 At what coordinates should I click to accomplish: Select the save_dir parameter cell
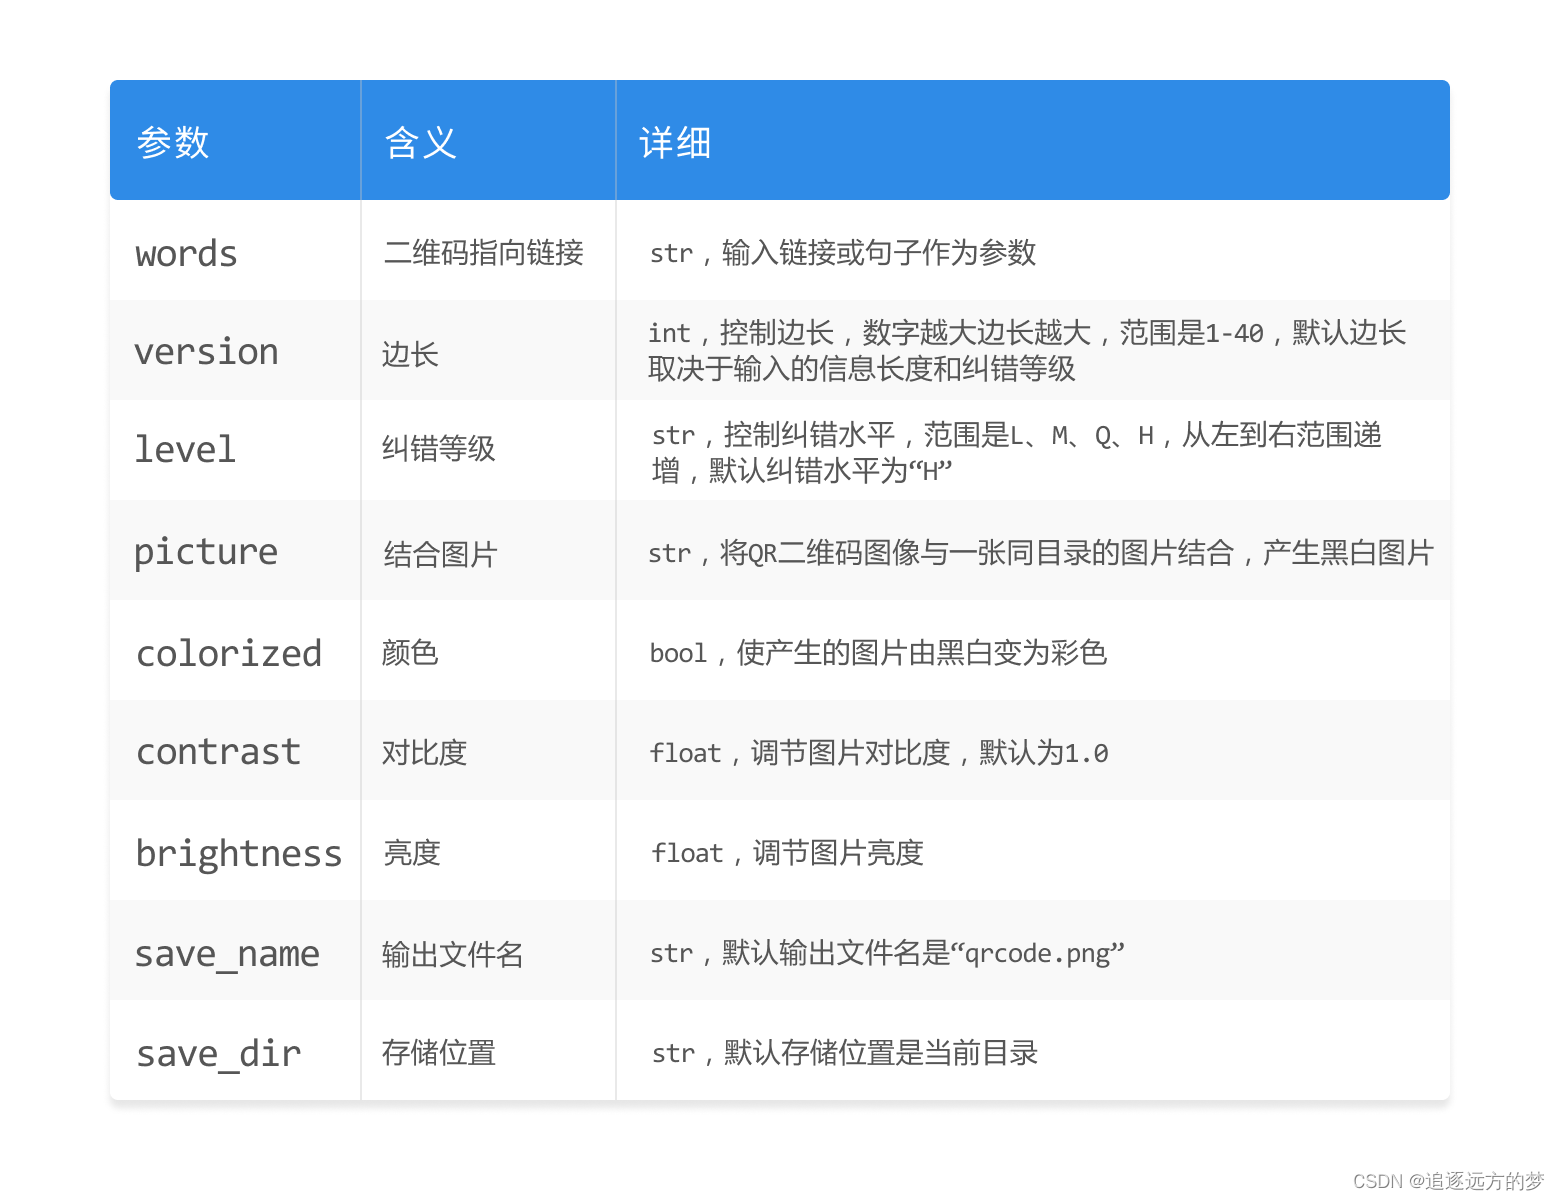coord(235,1050)
